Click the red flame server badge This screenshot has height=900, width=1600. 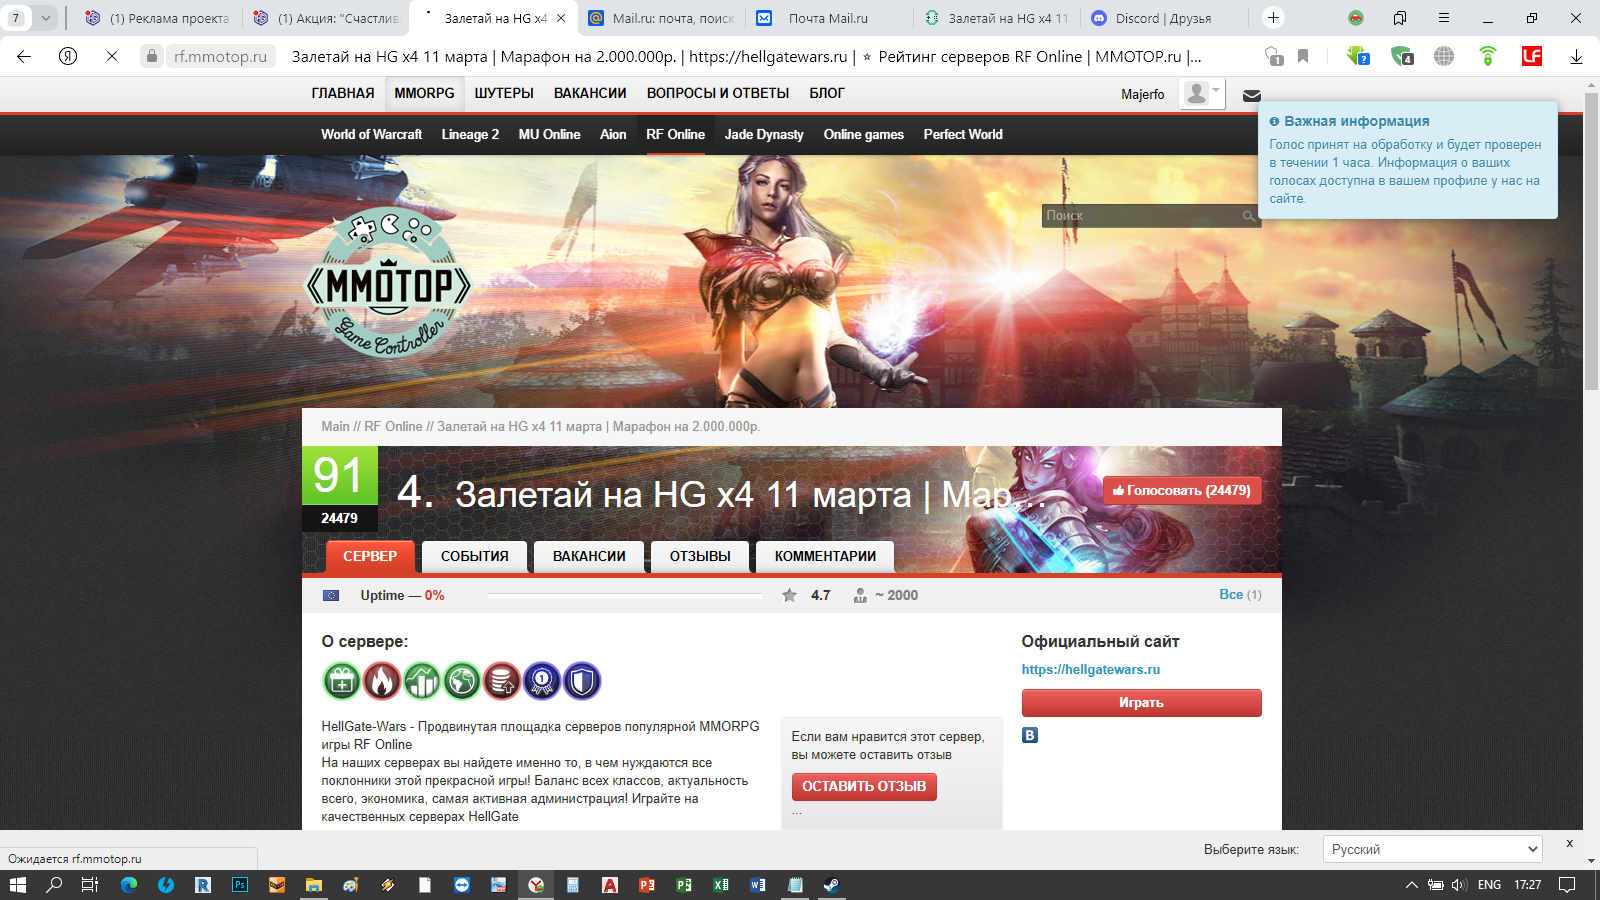tap(382, 682)
